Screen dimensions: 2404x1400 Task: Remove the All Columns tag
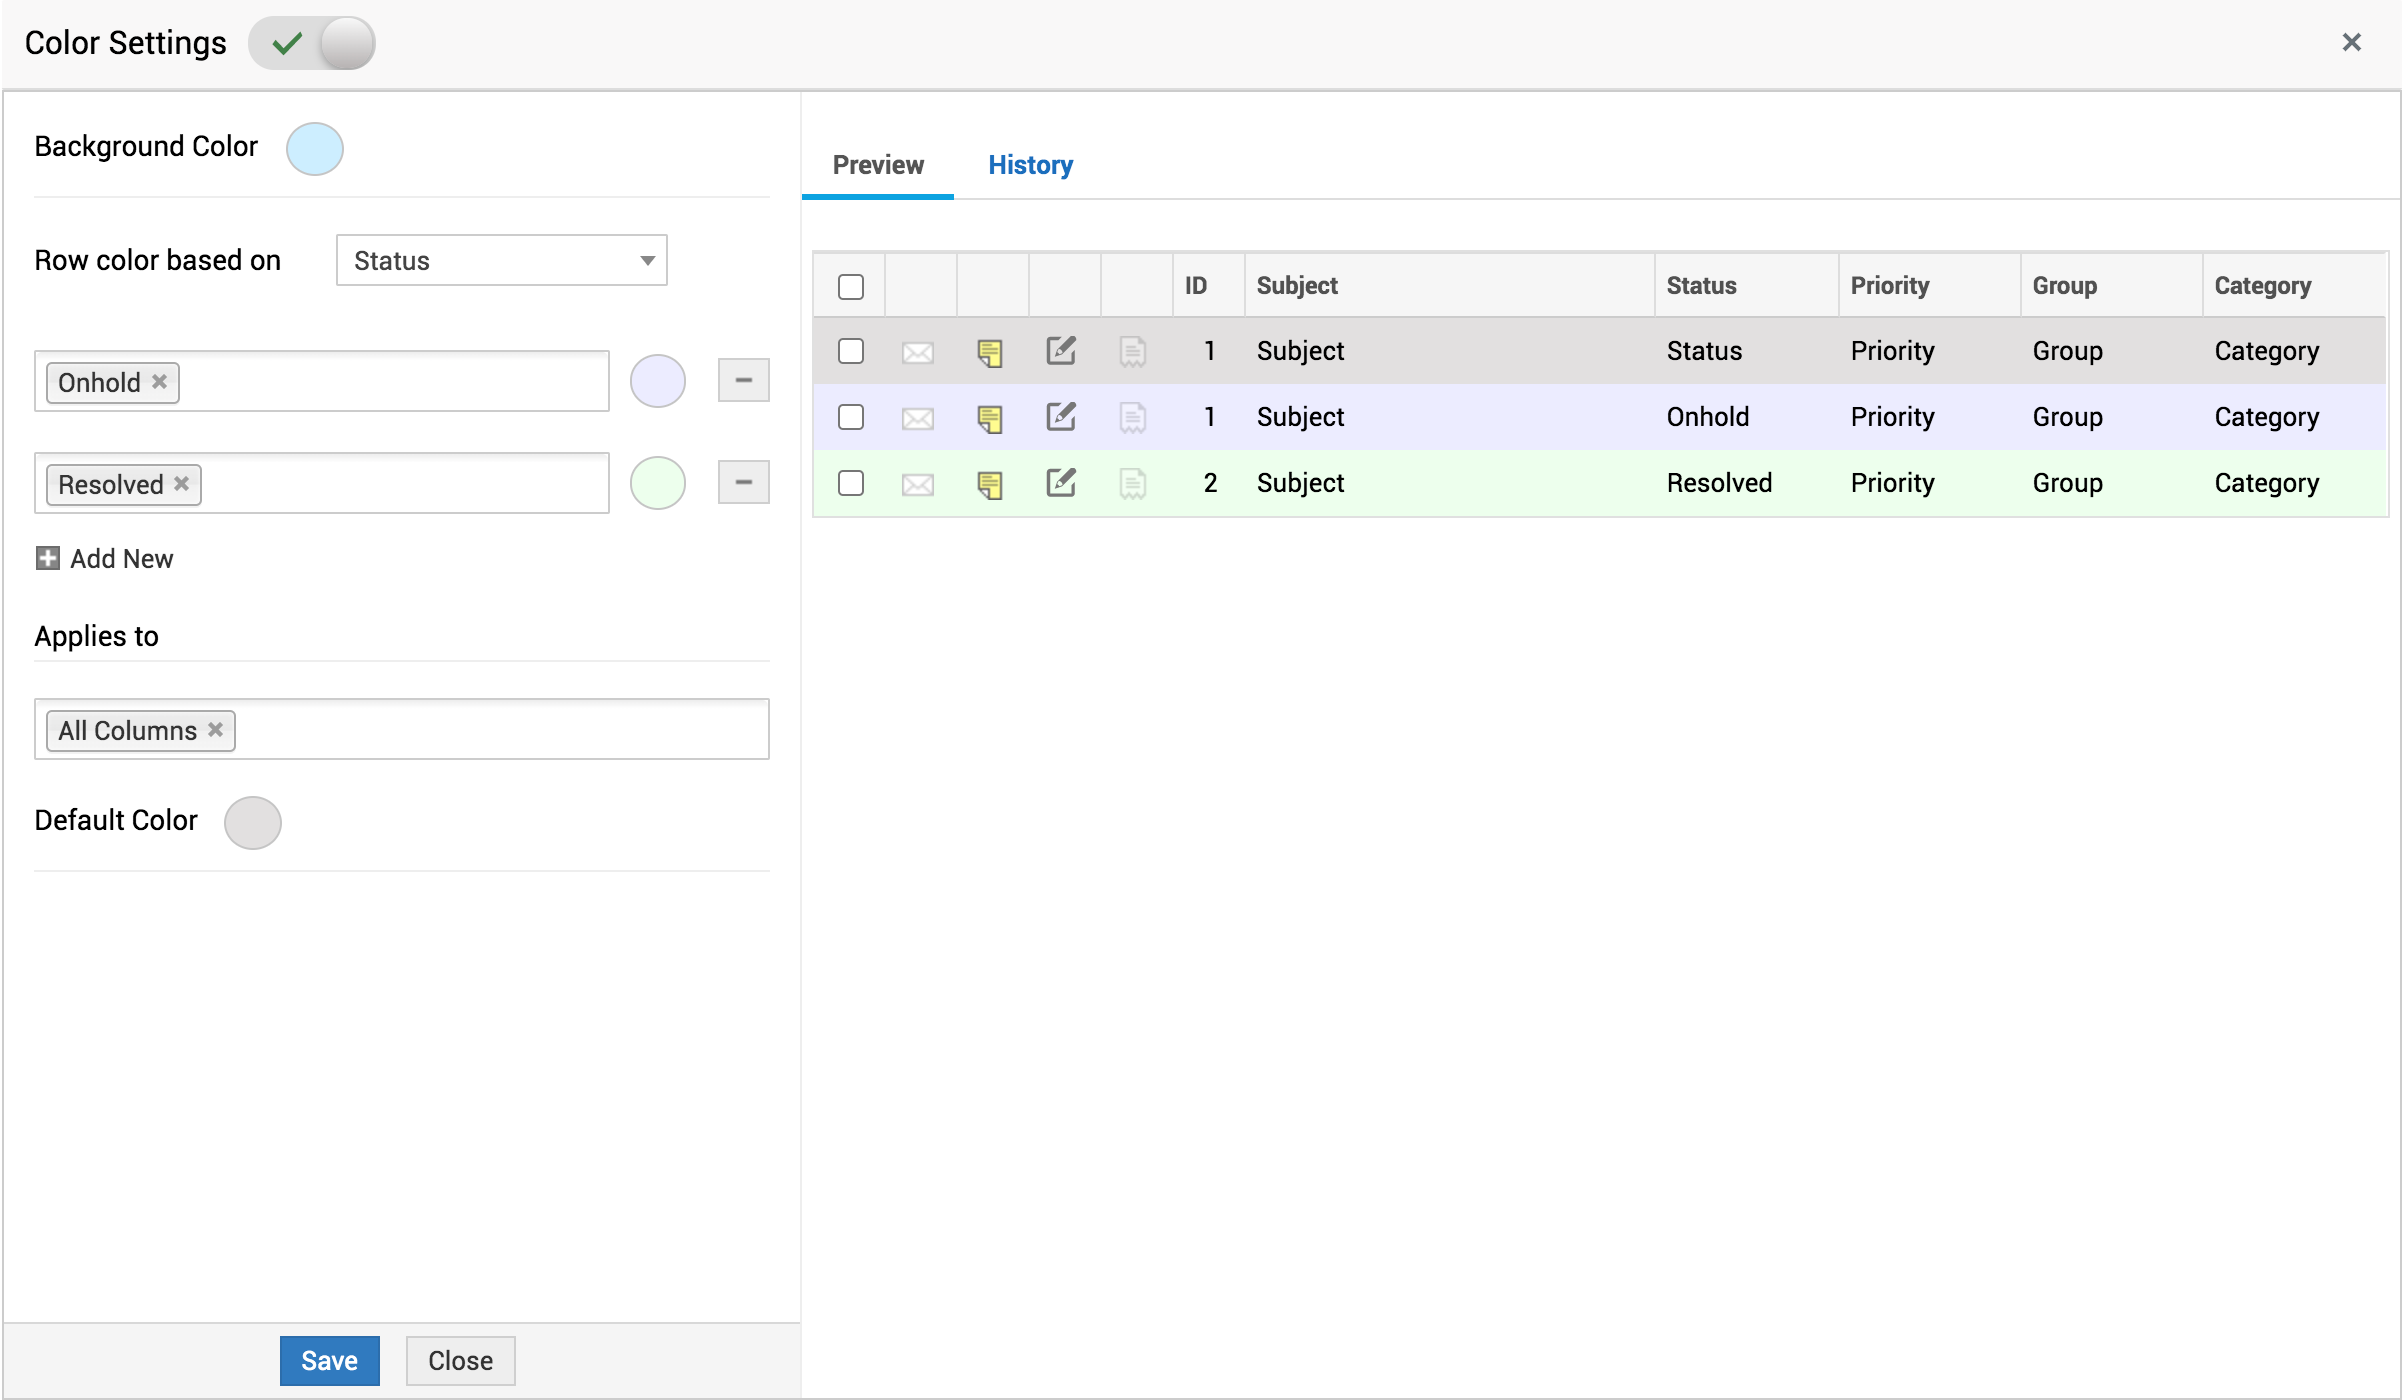(x=215, y=730)
